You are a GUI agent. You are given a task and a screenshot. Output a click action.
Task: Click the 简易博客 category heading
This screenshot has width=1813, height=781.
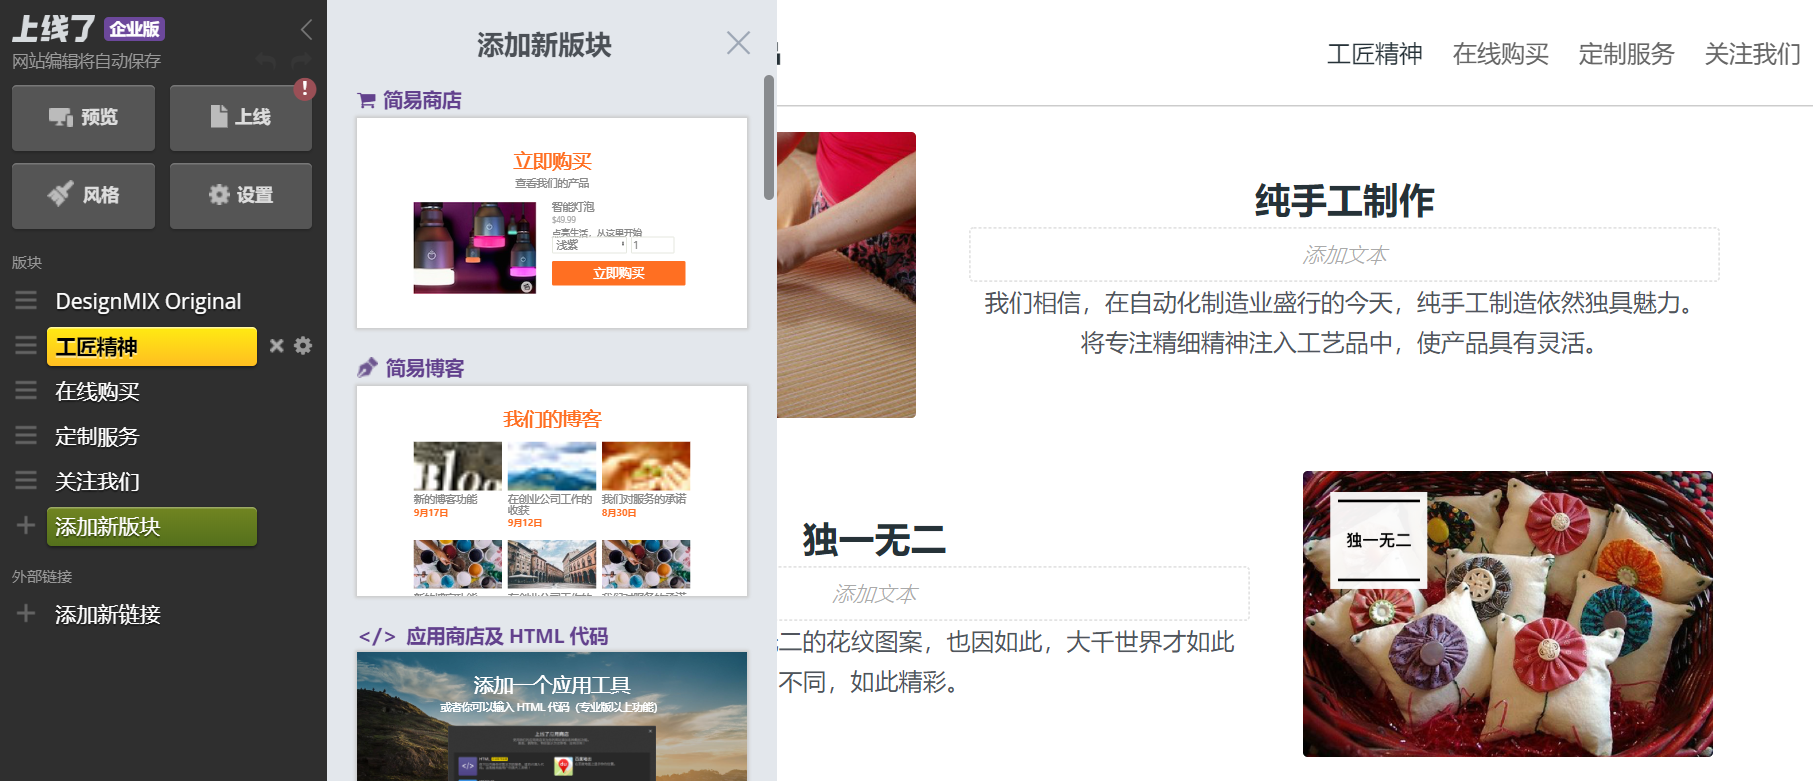point(425,369)
